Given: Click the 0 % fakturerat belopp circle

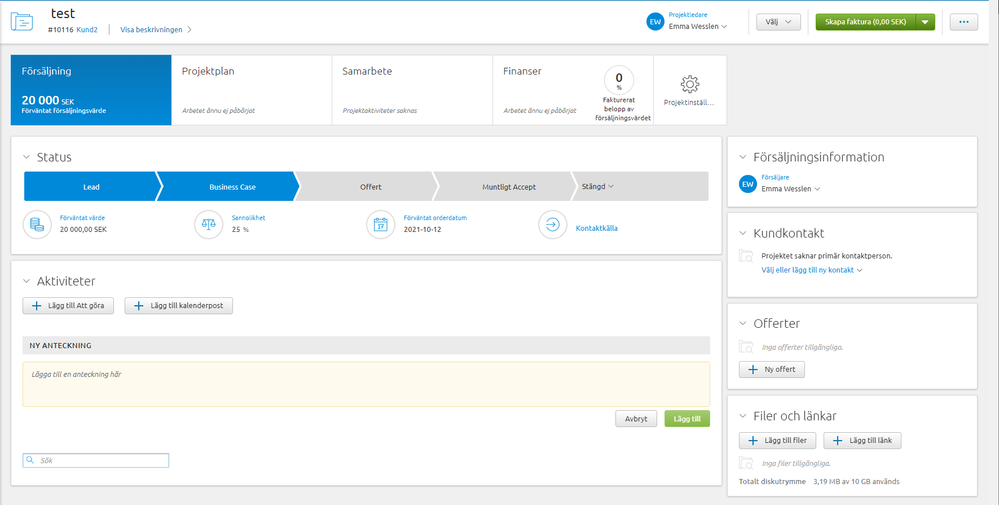Looking at the screenshot, I should coord(619,81).
